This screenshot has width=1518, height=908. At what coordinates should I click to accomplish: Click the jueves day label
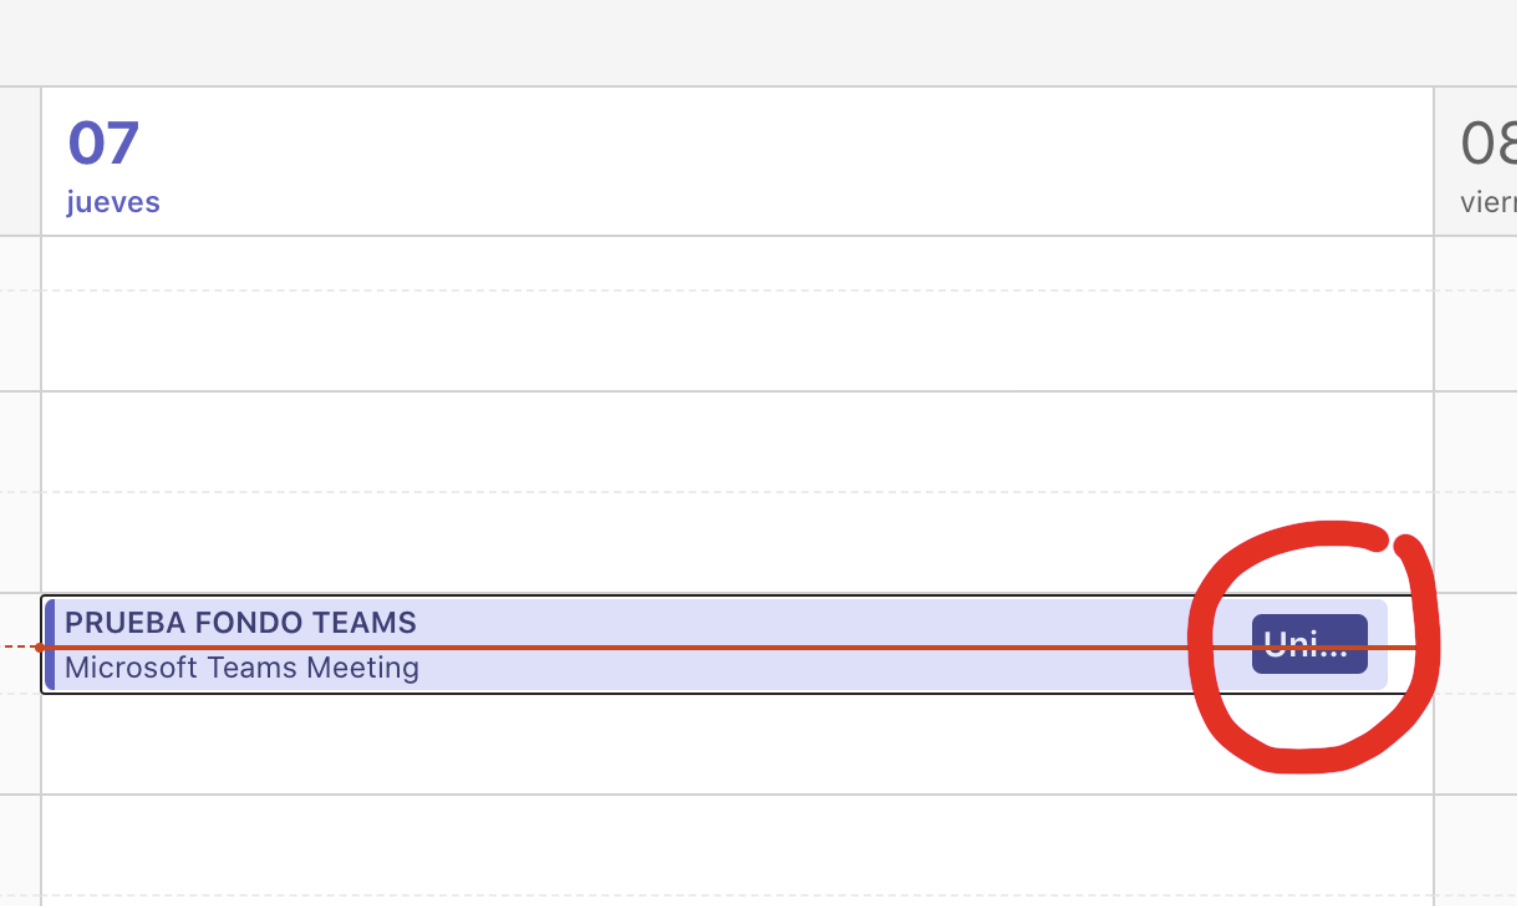[x=113, y=202]
